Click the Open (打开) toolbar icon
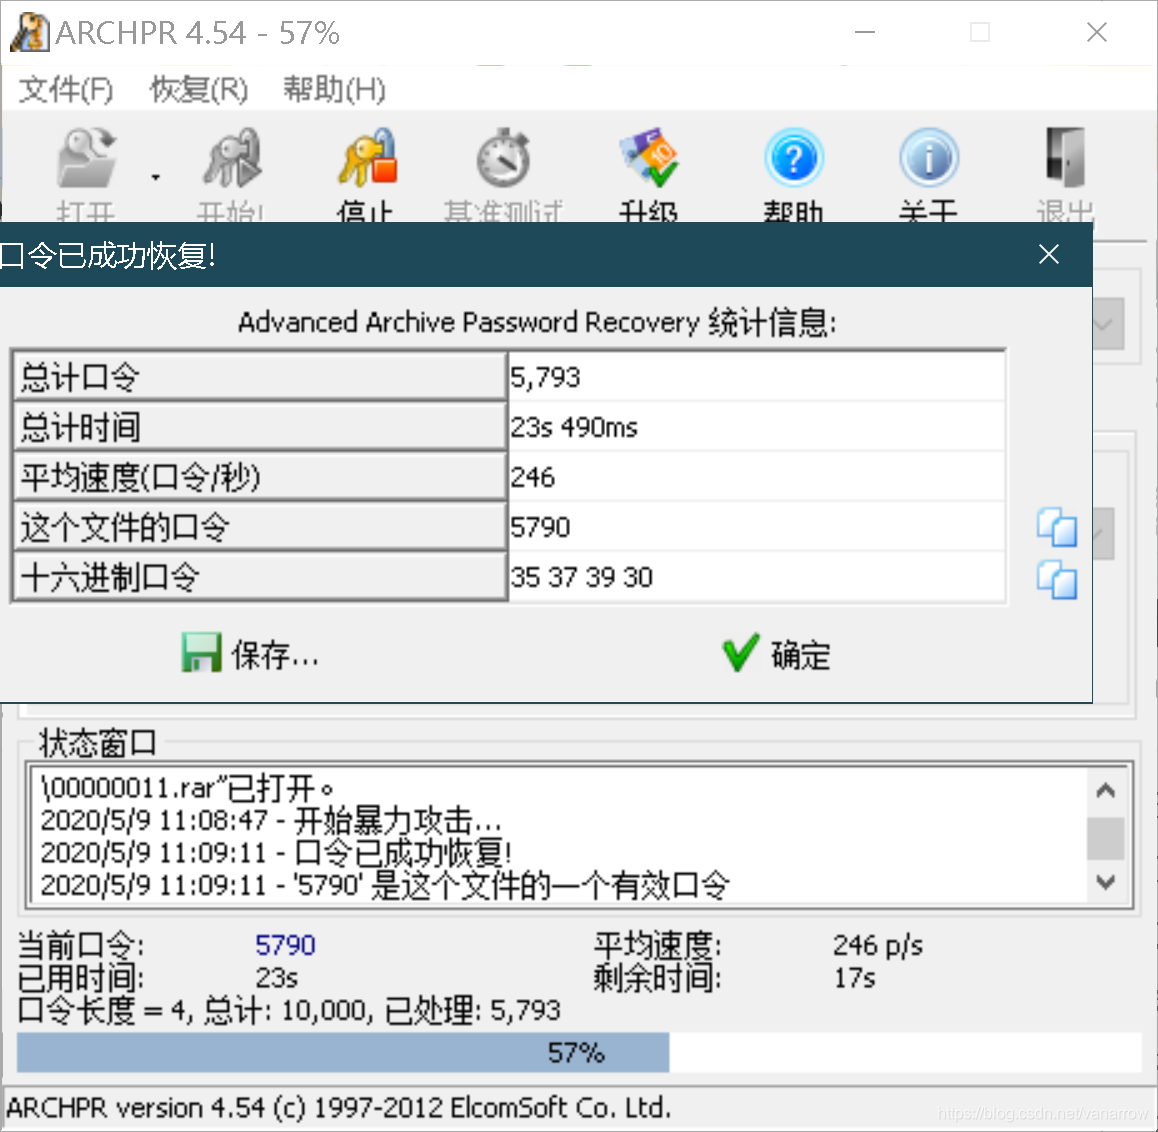Image resolution: width=1158 pixels, height=1132 pixels. pyautogui.click(x=87, y=158)
